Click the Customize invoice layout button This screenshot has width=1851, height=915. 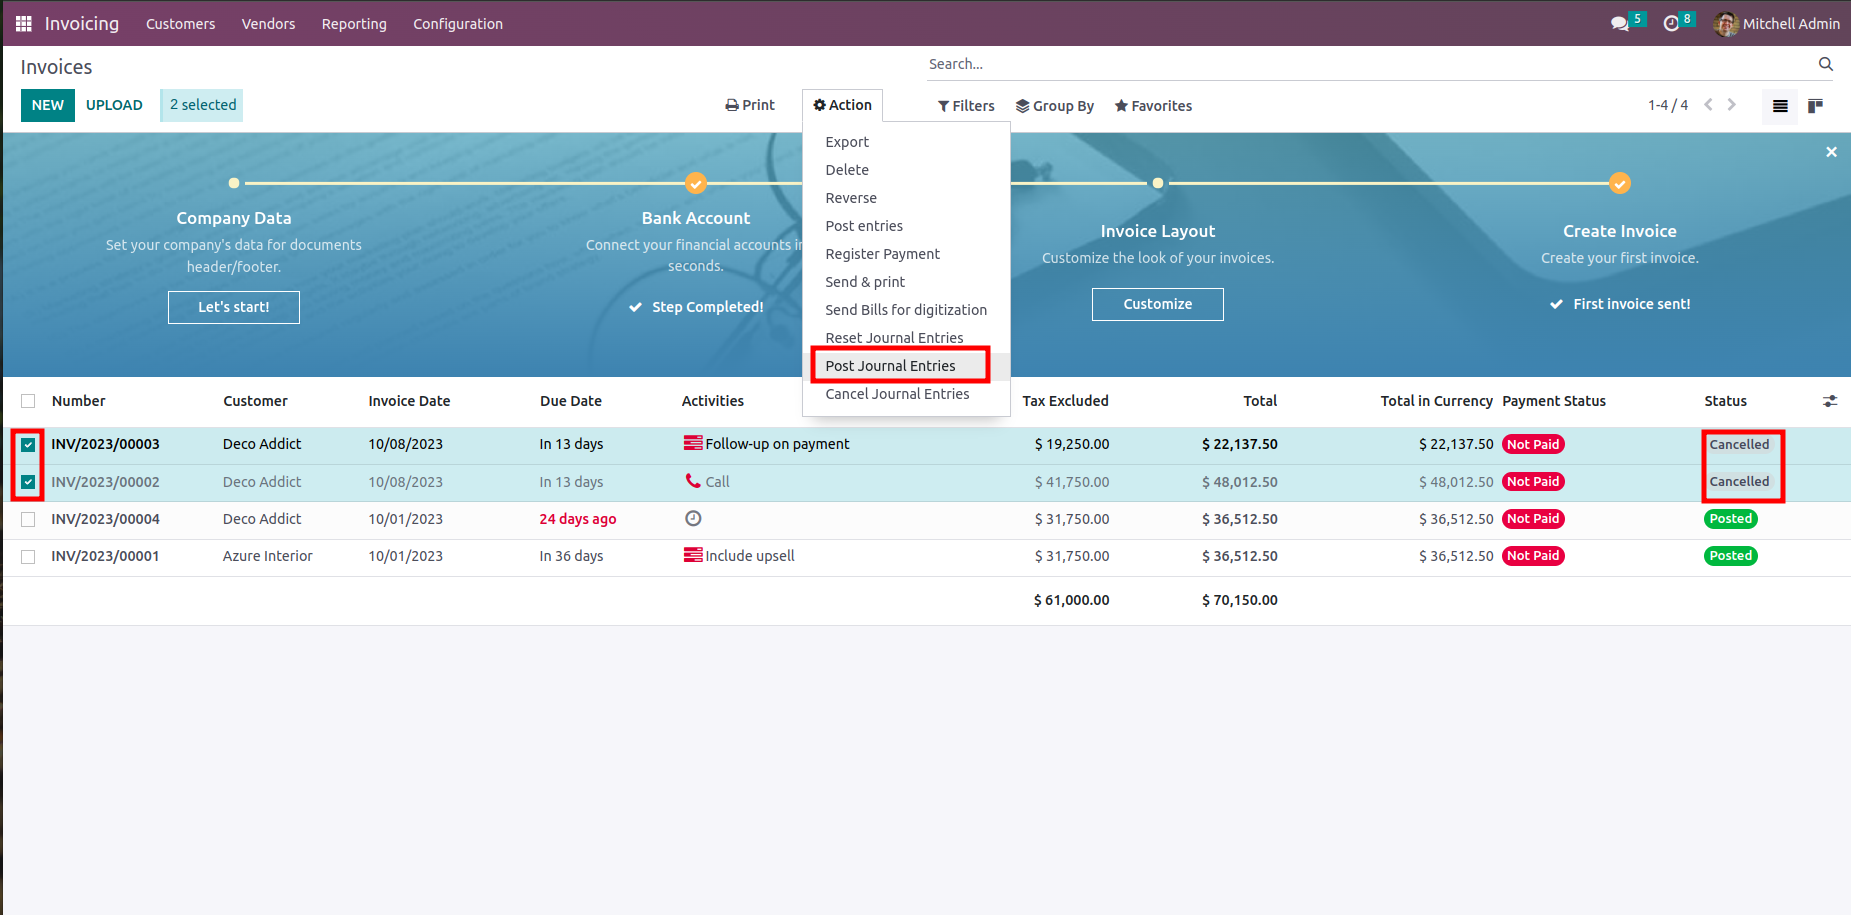click(x=1158, y=304)
